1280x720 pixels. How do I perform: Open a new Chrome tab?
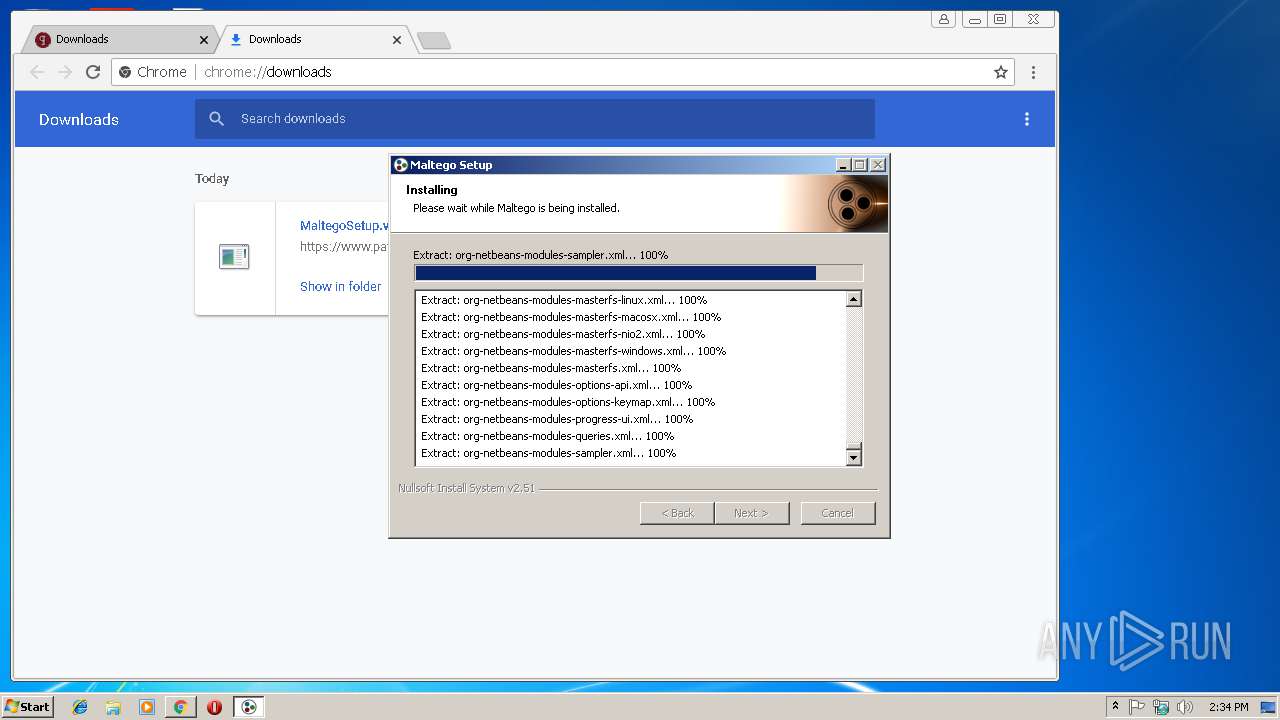pyautogui.click(x=434, y=40)
